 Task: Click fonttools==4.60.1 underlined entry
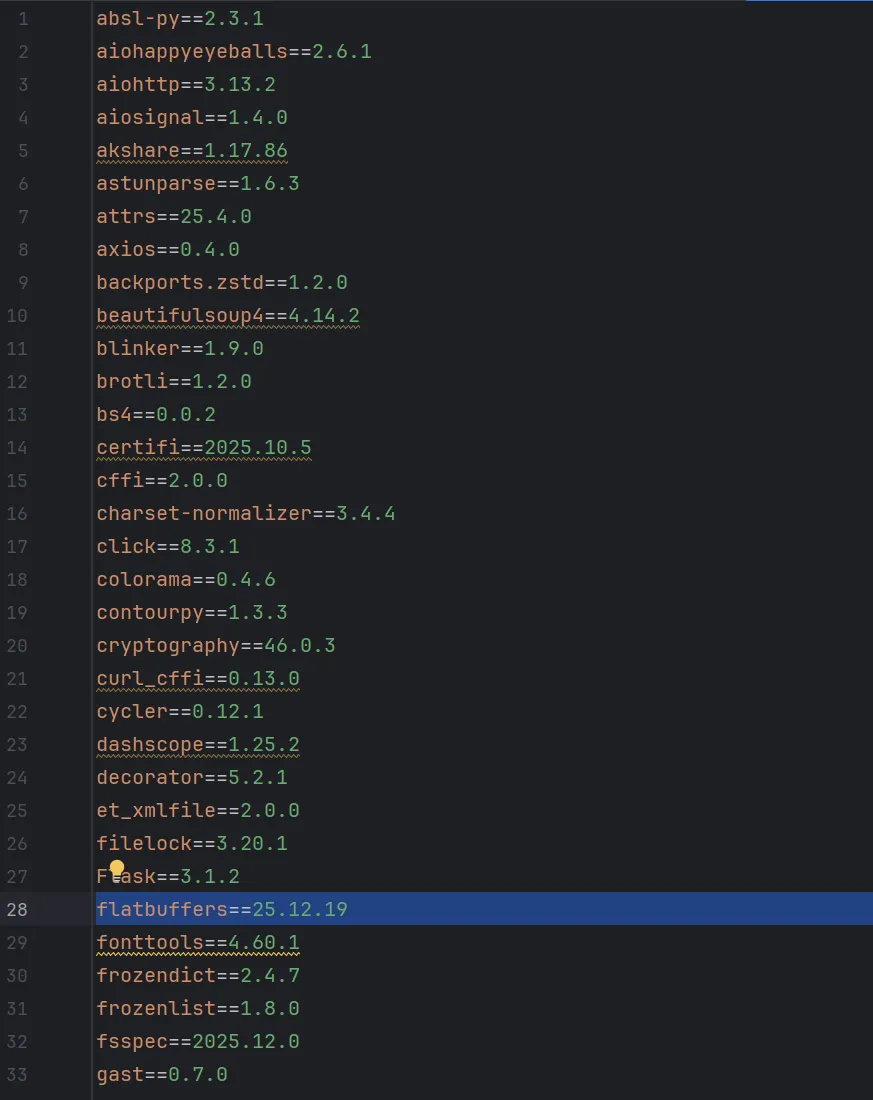point(198,941)
